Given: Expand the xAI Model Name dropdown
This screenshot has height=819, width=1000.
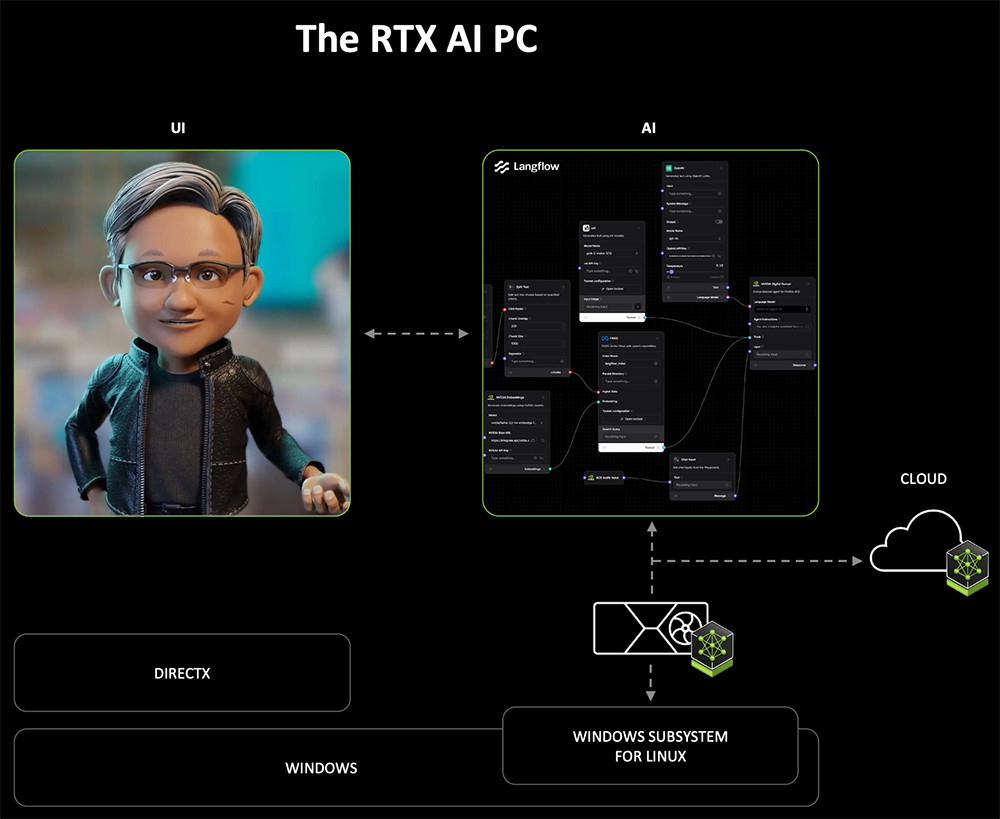Looking at the screenshot, I should pyautogui.click(x=612, y=253).
